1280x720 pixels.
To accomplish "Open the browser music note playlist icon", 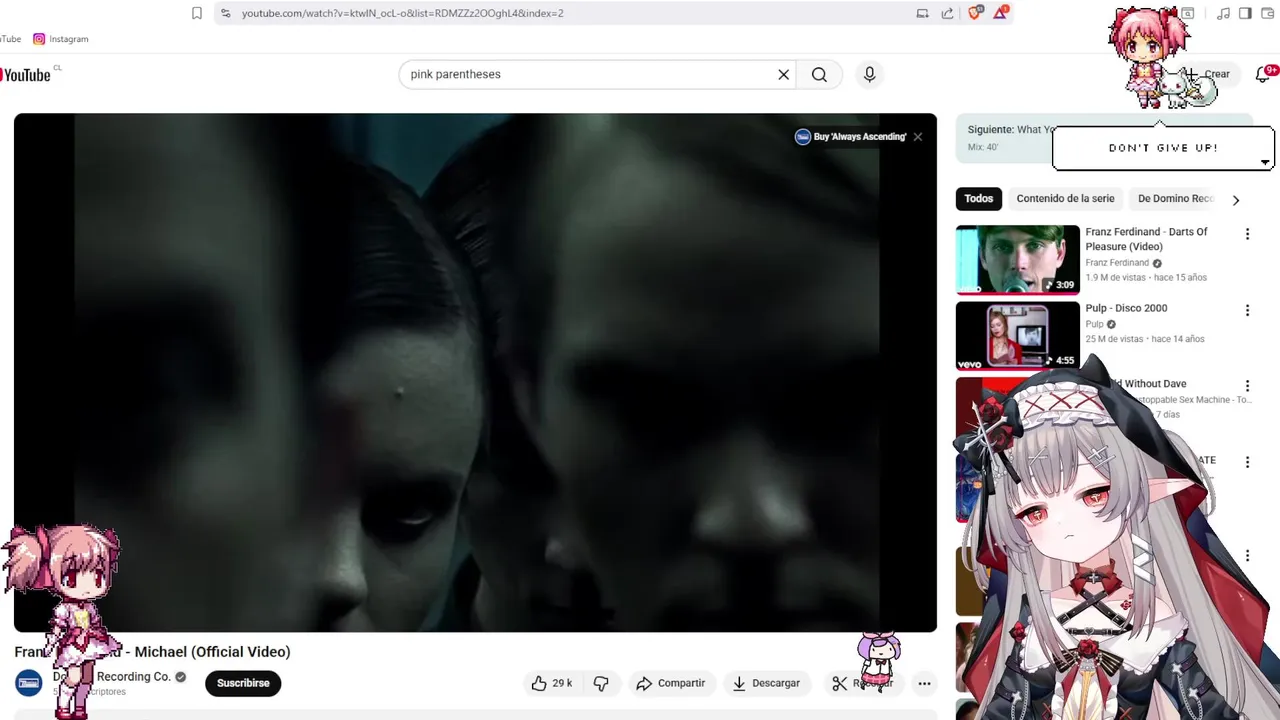I will tap(1223, 13).
